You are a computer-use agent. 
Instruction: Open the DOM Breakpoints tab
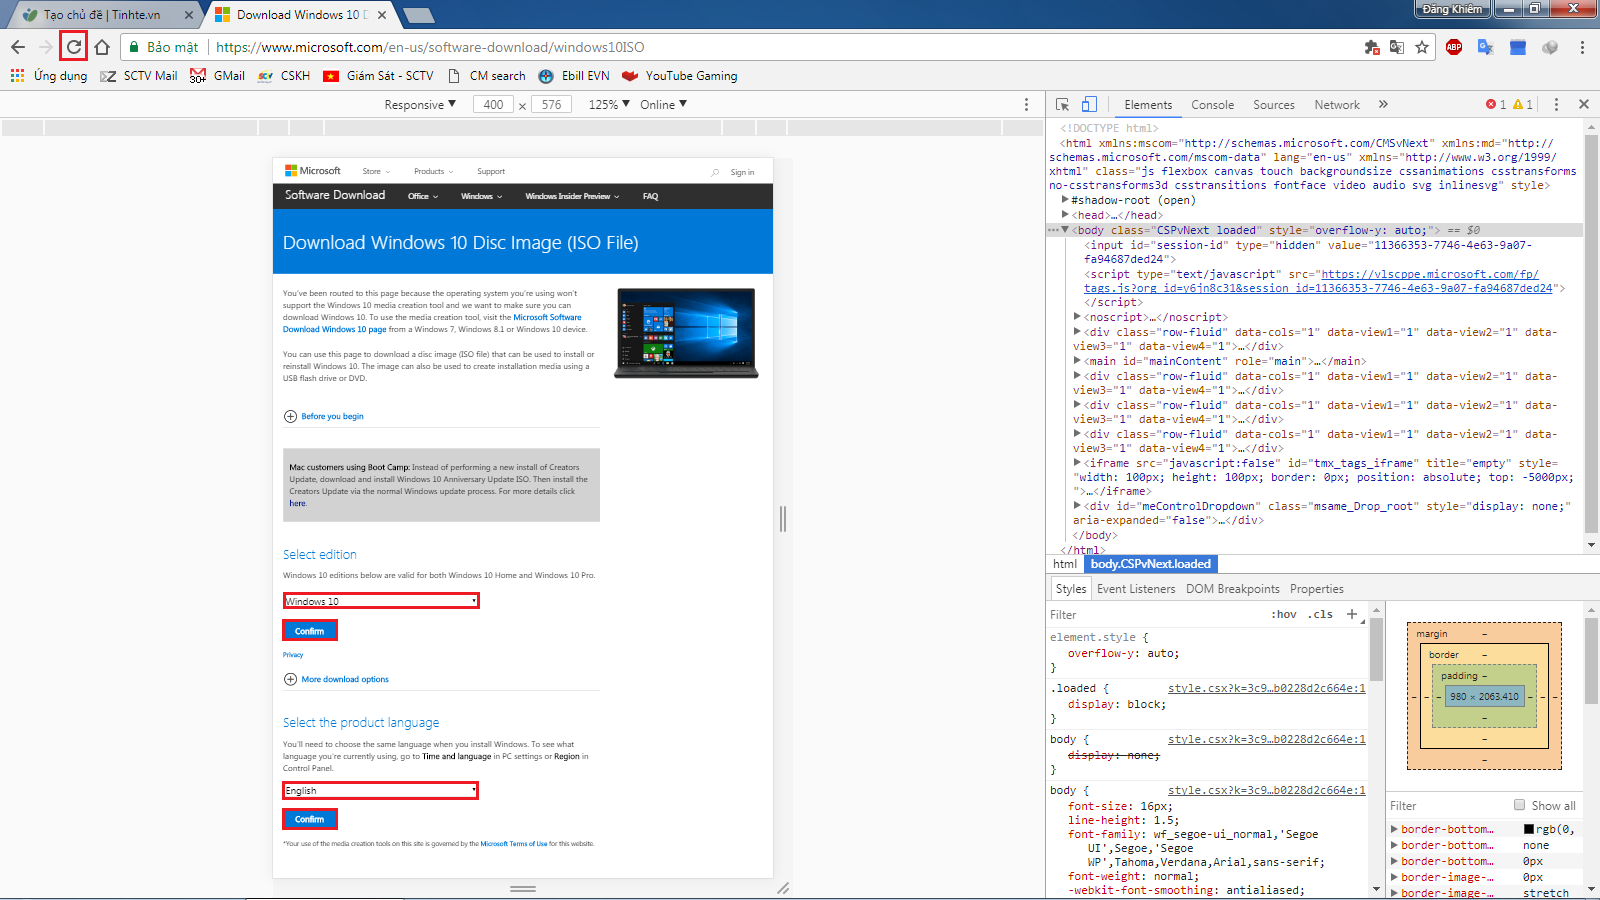click(x=1233, y=589)
